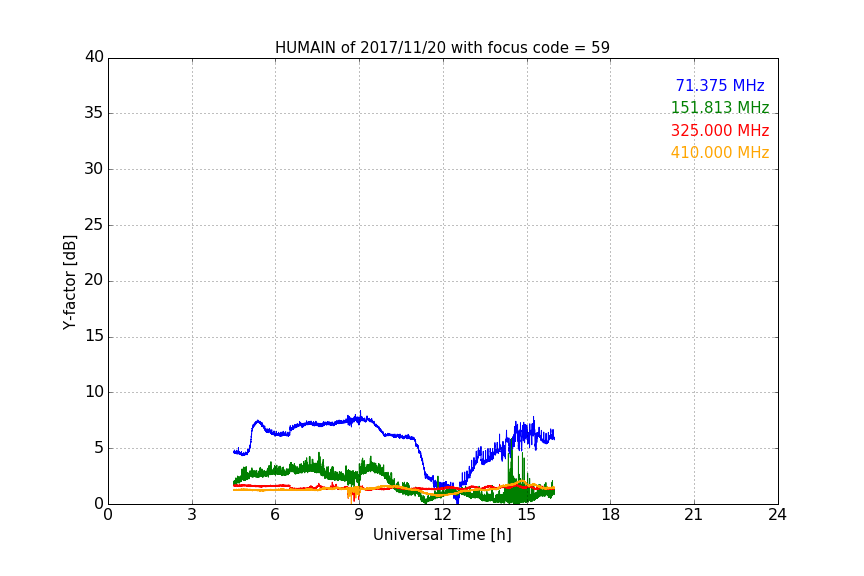Click the y-axis tick label 25
The height and width of the screenshot is (576, 864).
94,224
